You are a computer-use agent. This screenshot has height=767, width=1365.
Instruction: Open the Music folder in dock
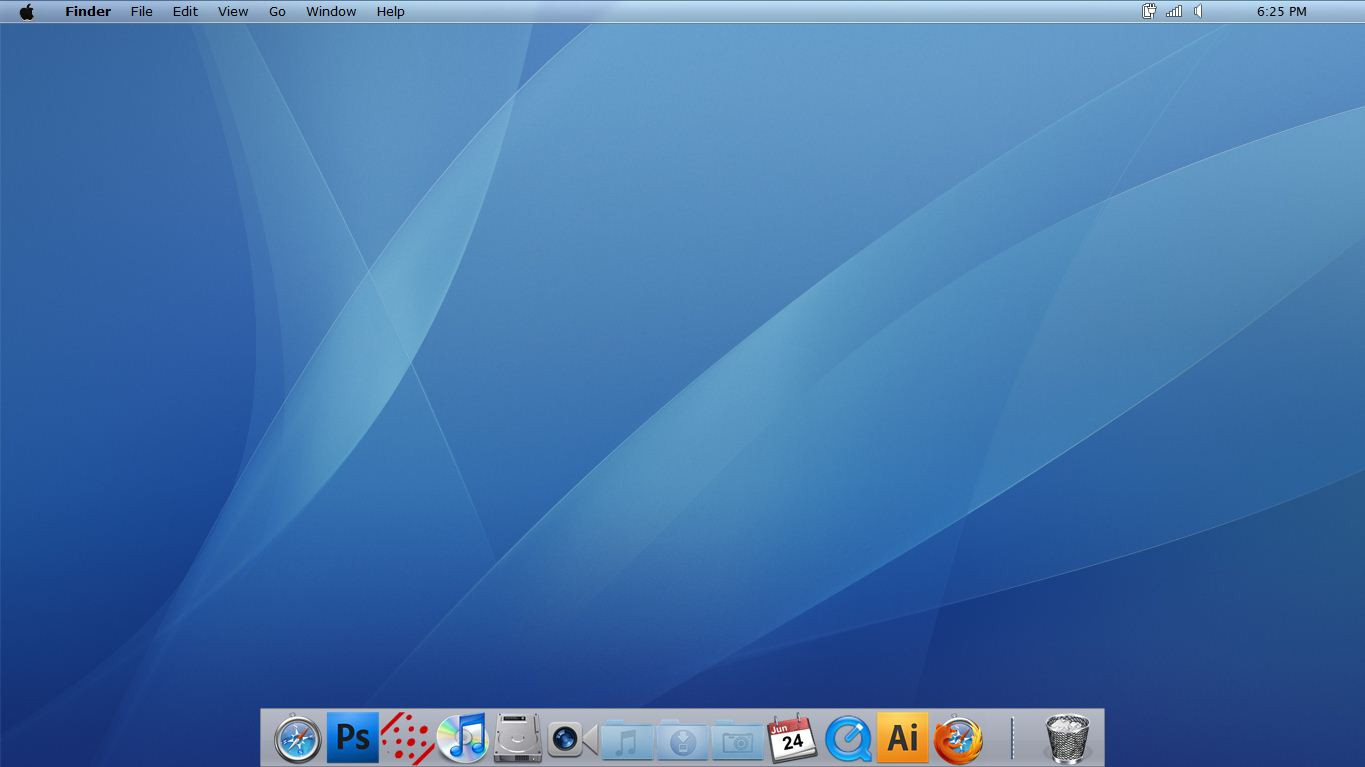(627, 740)
